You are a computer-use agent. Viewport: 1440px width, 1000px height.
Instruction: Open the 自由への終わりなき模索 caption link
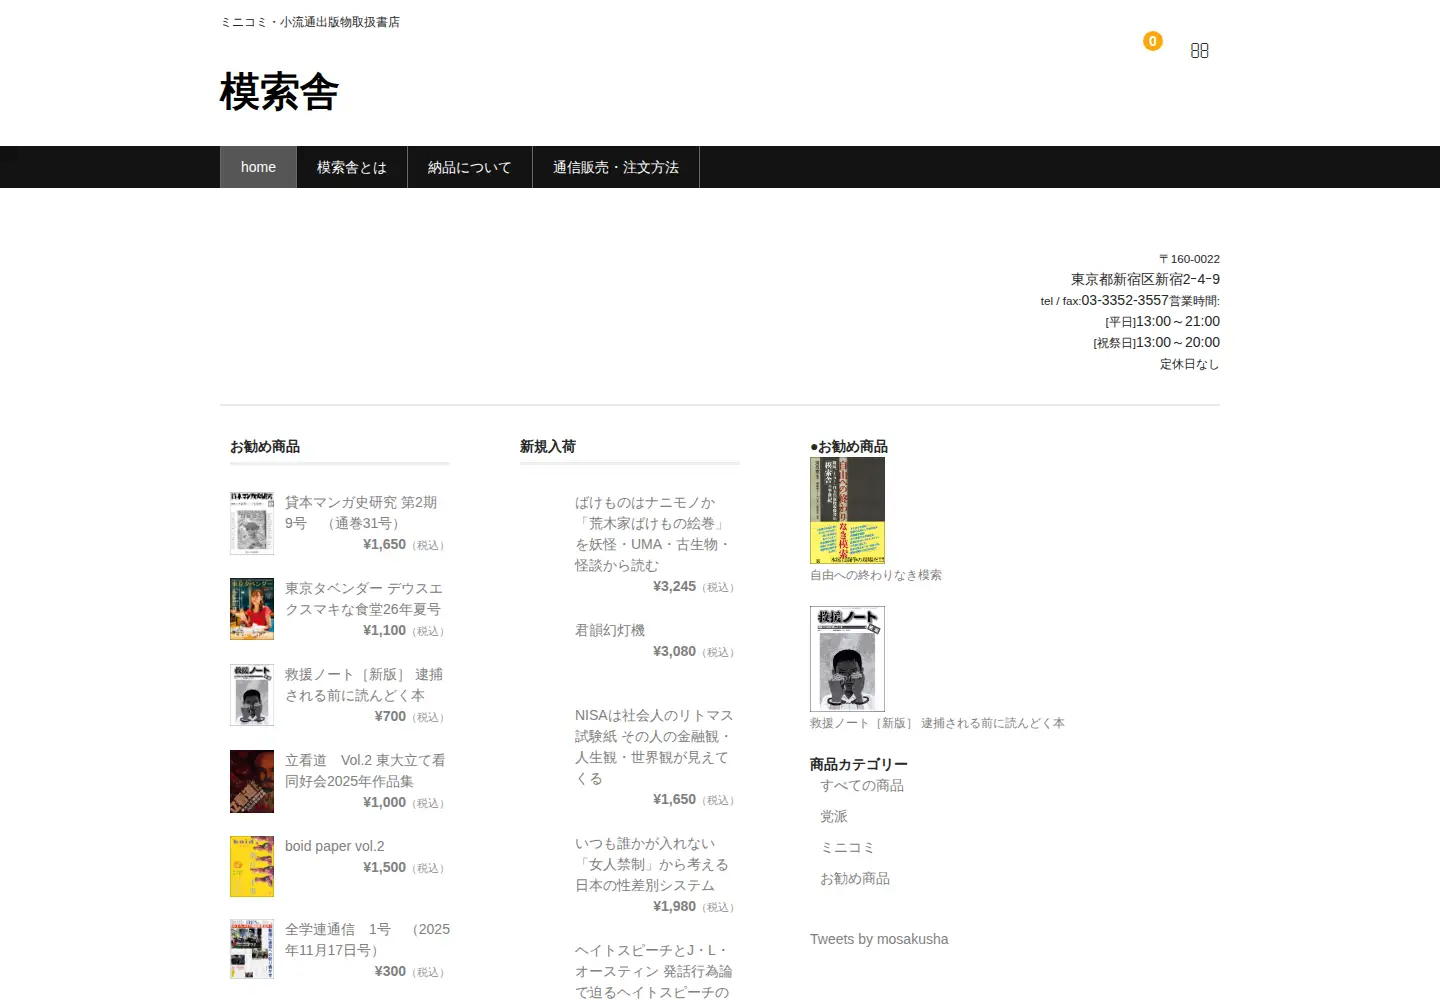pos(876,575)
